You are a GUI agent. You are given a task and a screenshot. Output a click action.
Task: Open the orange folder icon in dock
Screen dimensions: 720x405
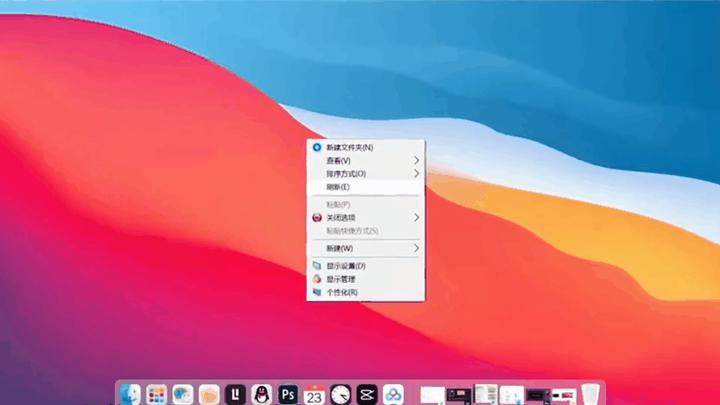point(209,394)
